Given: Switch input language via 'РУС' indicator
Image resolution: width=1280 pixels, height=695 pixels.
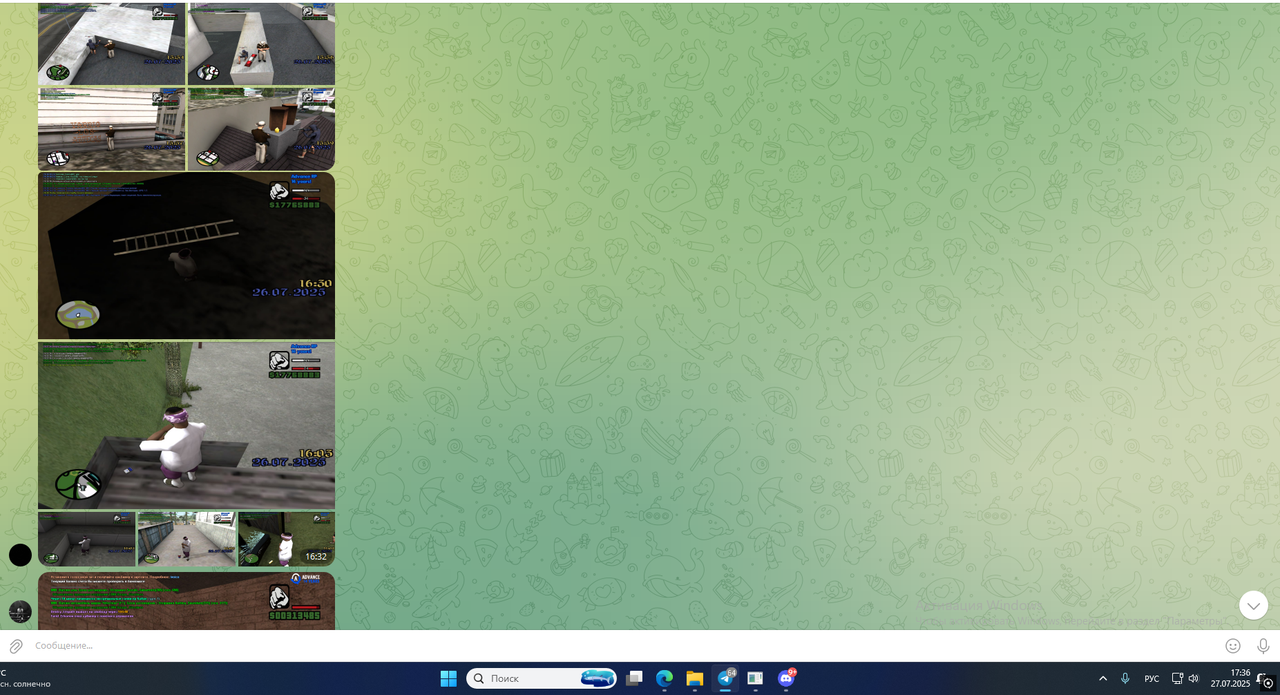Looking at the screenshot, I should coord(1152,678).
